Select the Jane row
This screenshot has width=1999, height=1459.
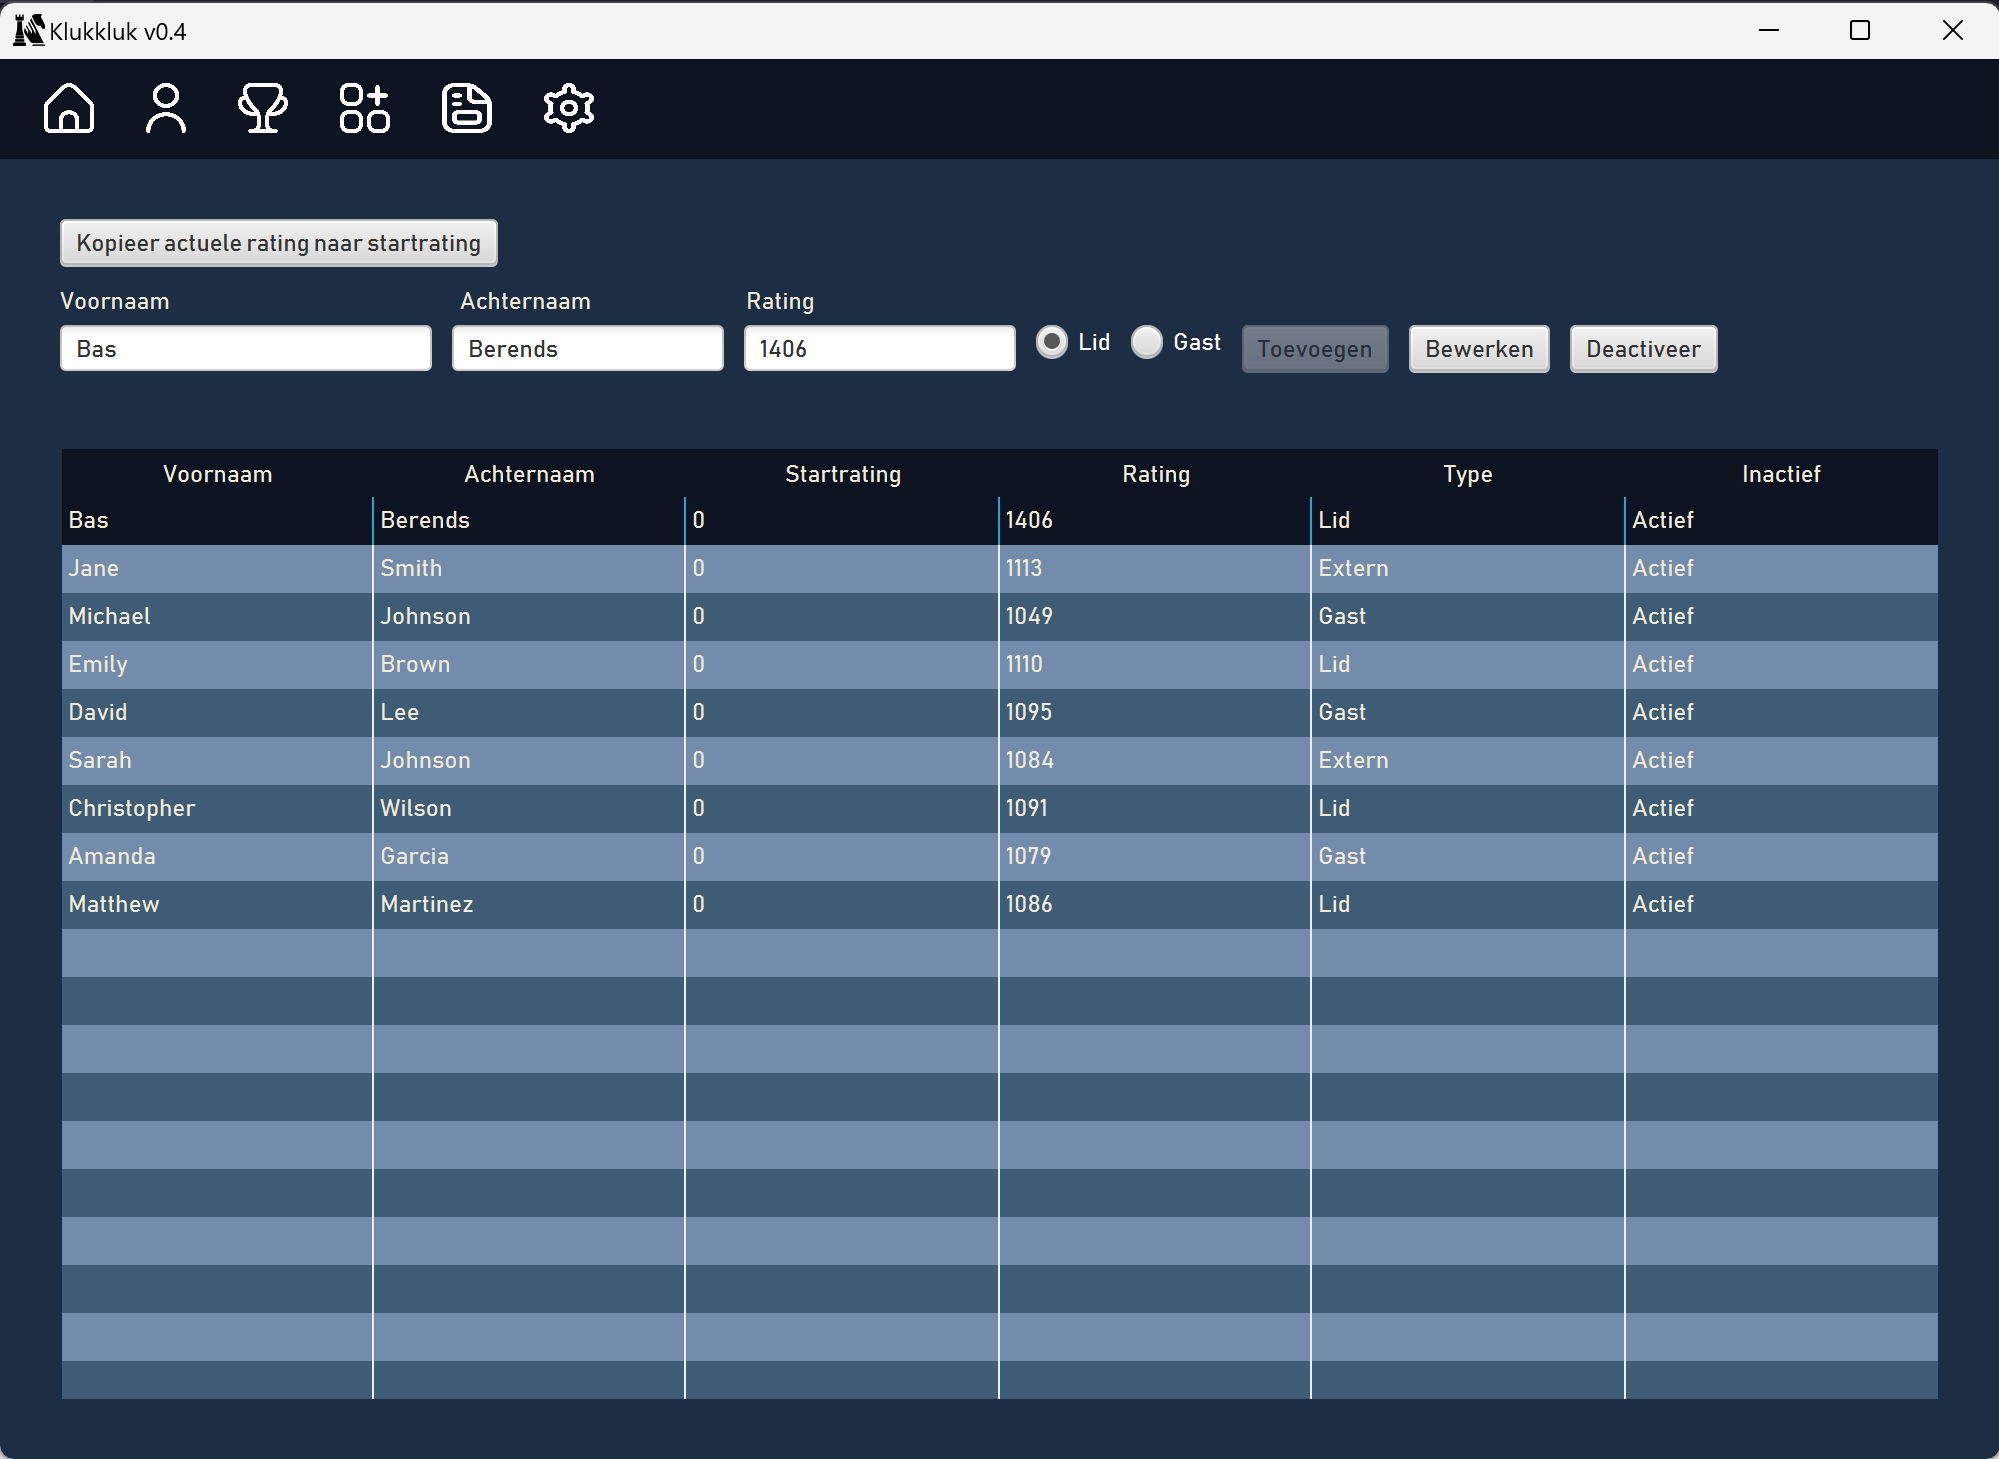pos(1000,568)
